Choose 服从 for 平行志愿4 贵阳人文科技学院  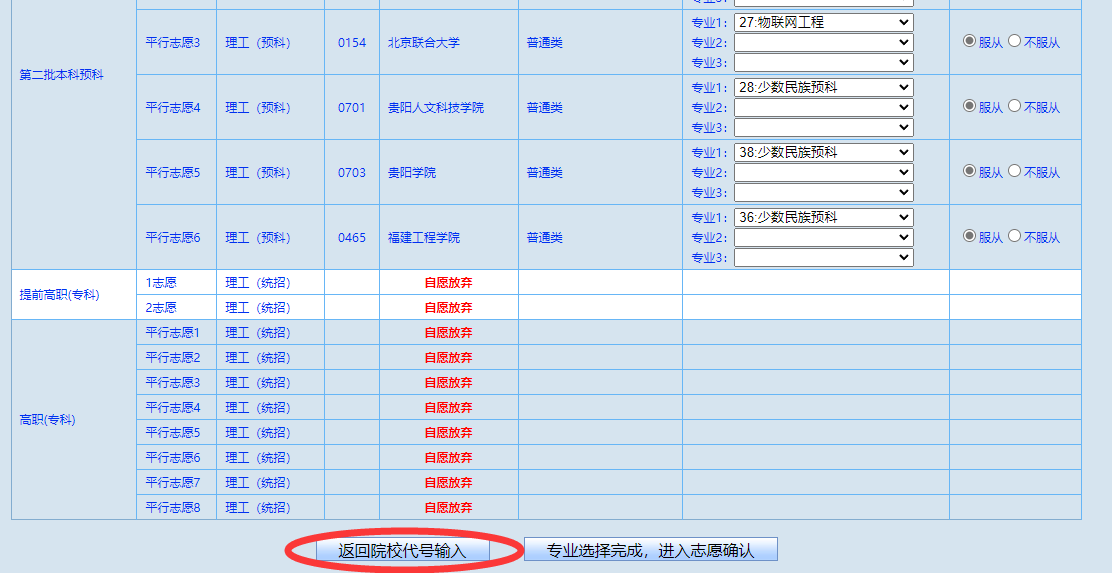(x=969, y=106)
